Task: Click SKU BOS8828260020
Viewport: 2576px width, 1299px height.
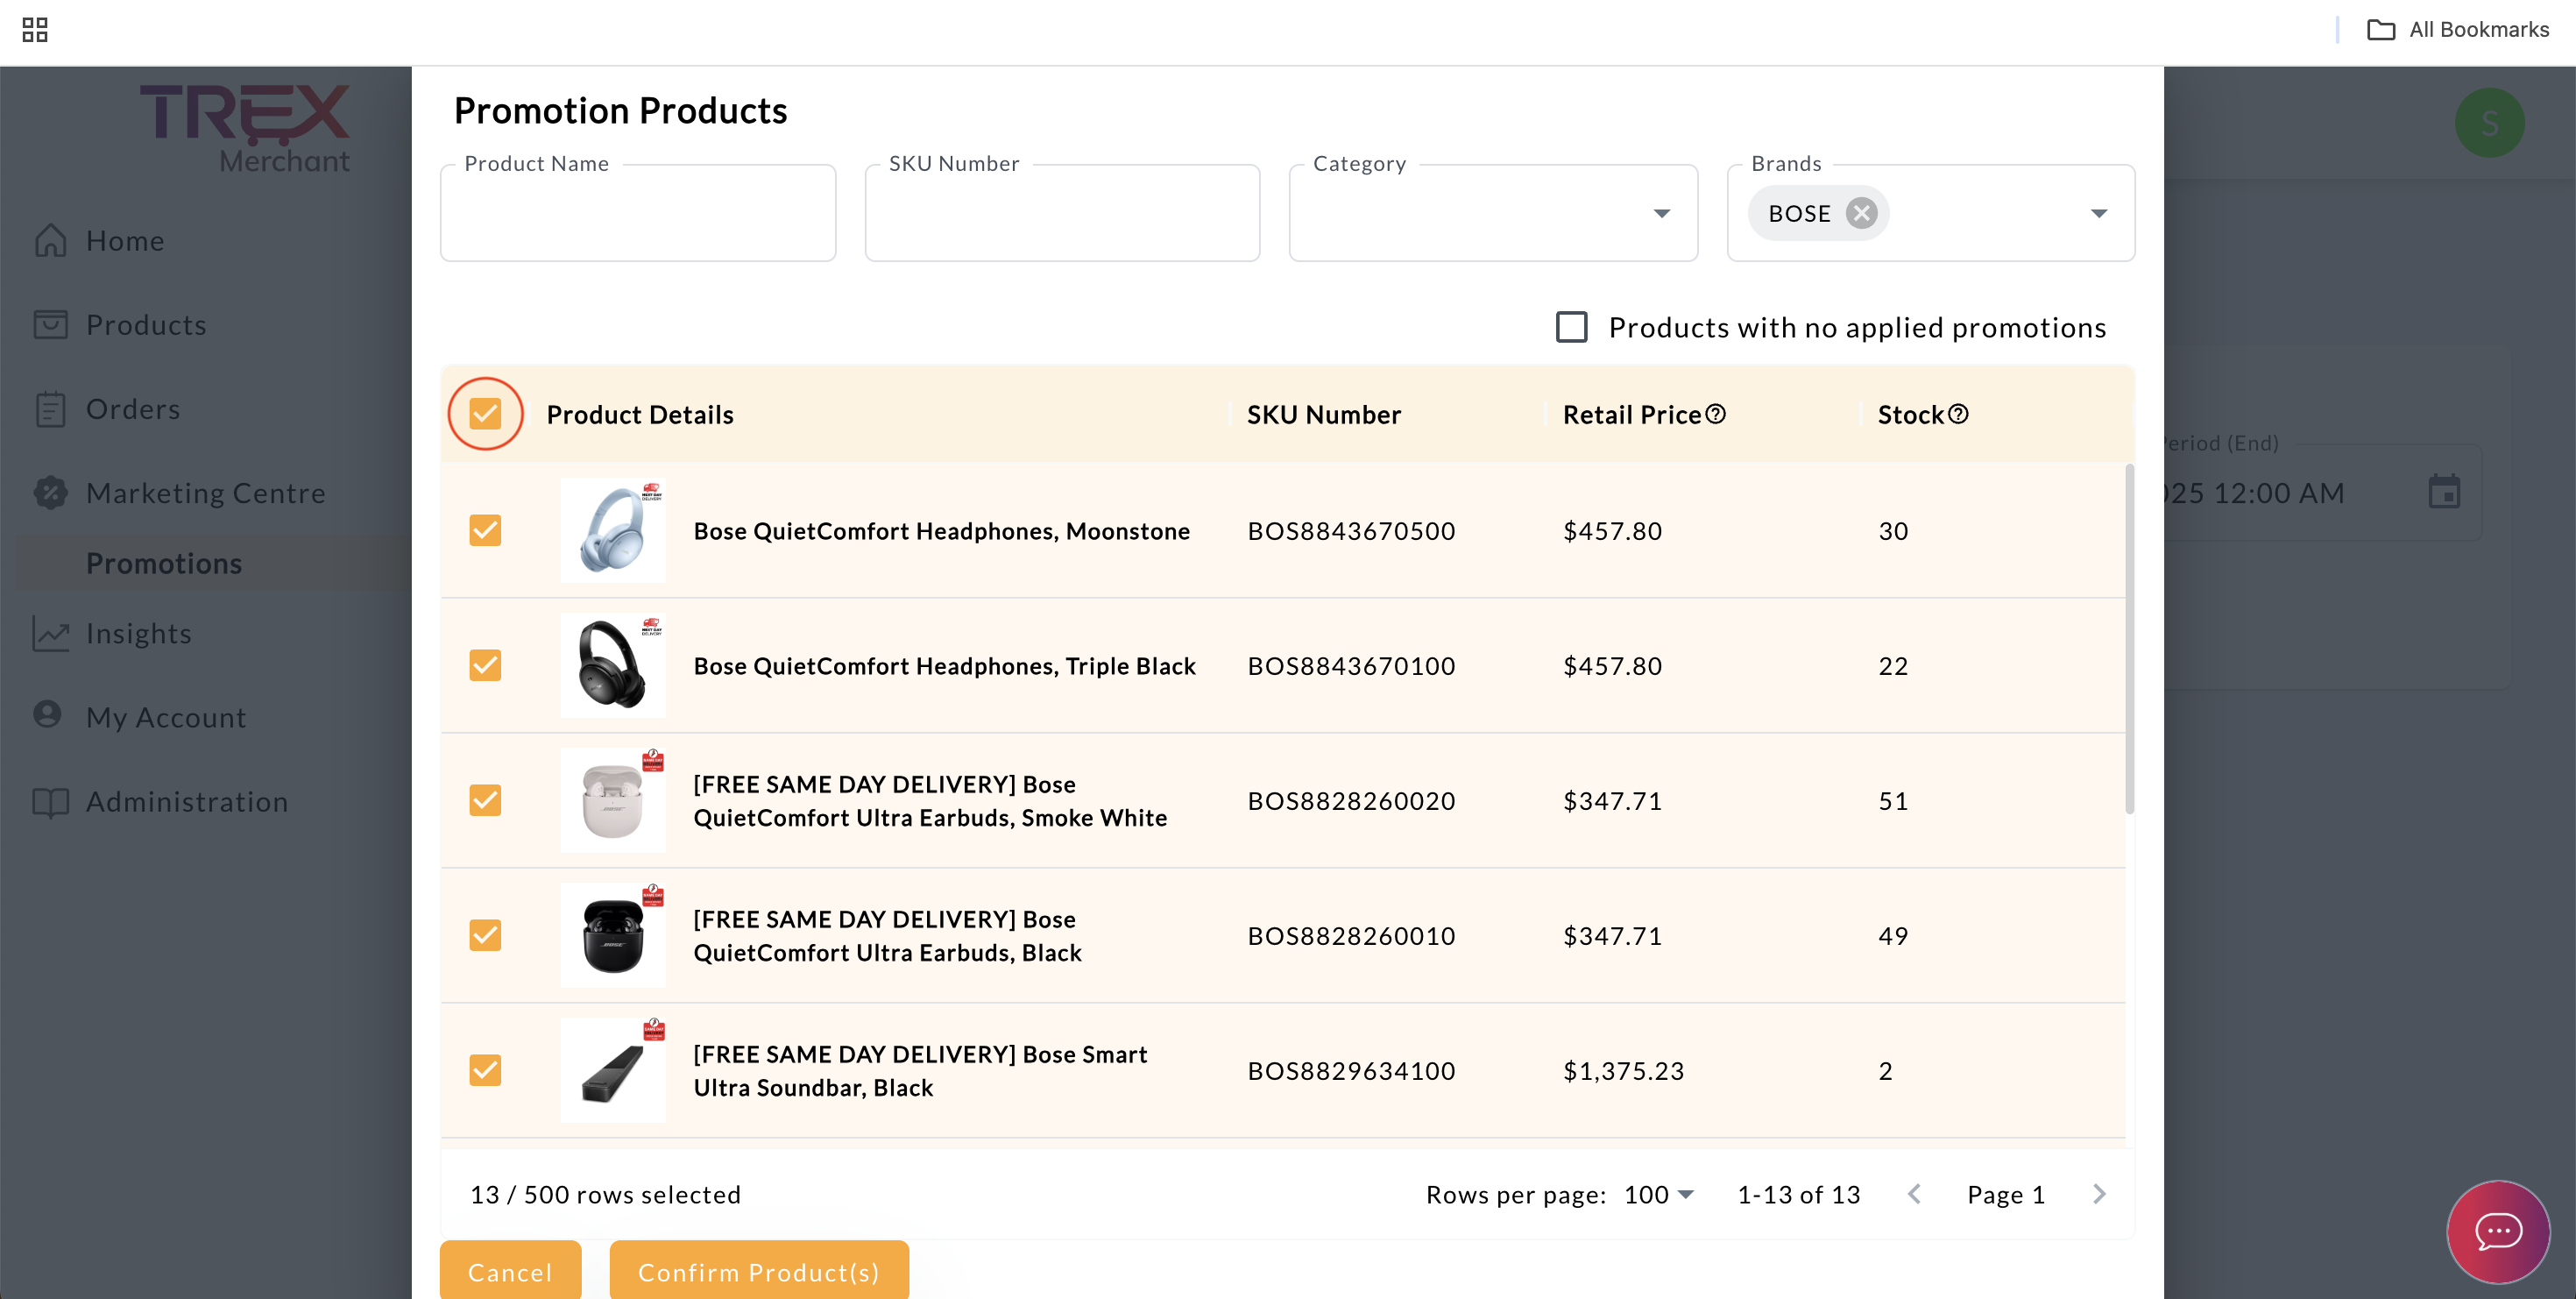Action: point(1351,800)
